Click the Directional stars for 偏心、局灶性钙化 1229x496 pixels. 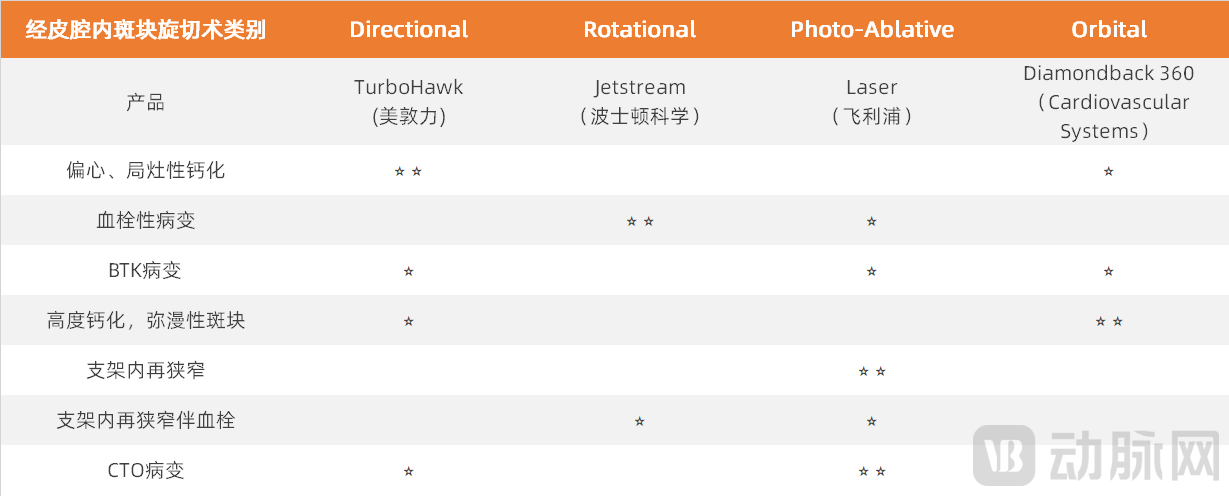[x=408, y=172]
